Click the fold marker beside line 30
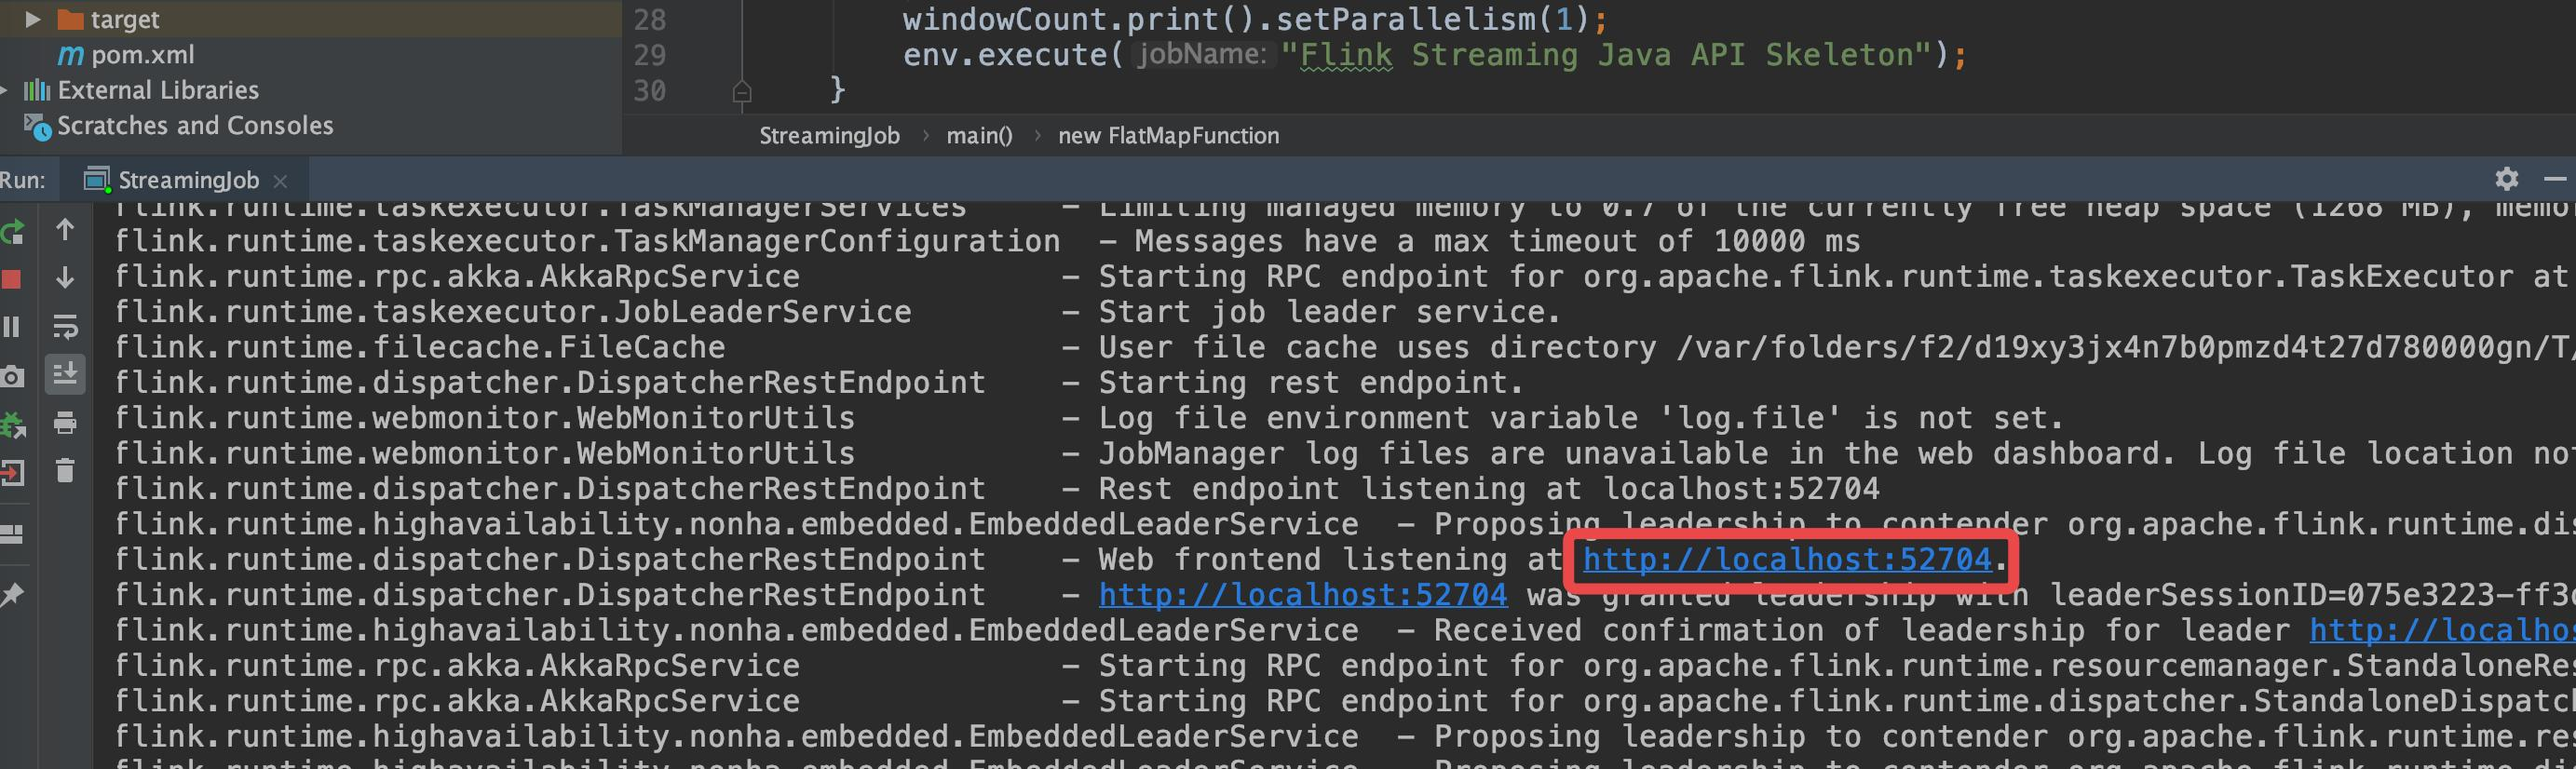The width and height of the screenshot is (2576, 769). tap(741, 92)
